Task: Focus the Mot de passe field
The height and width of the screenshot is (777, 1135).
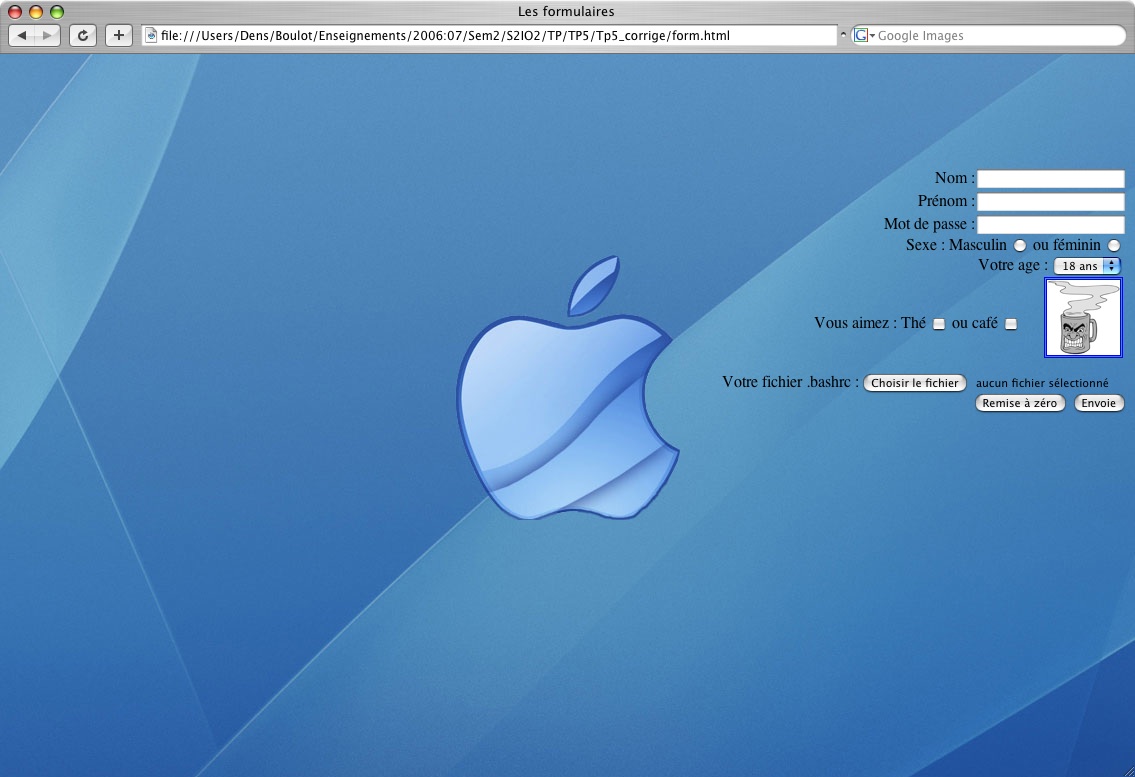Action: point(1050,224)
